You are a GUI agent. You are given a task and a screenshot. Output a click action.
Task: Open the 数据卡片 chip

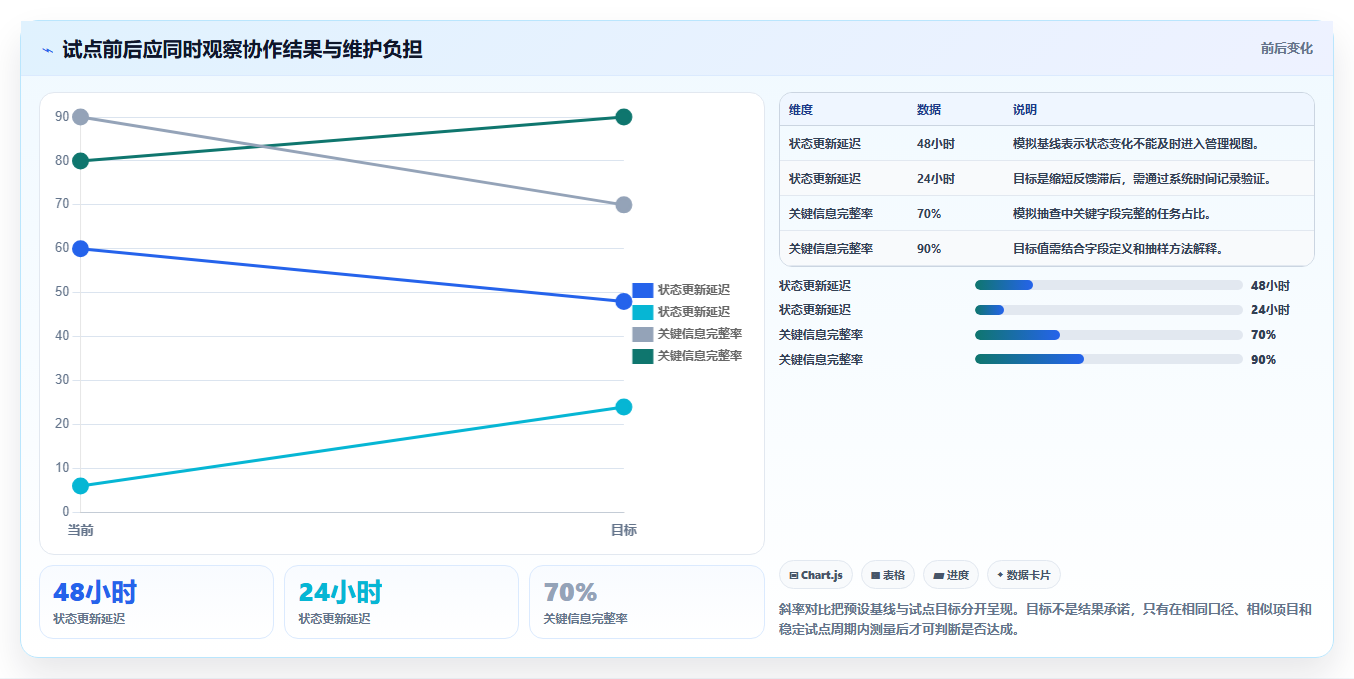click(1024, 575)
